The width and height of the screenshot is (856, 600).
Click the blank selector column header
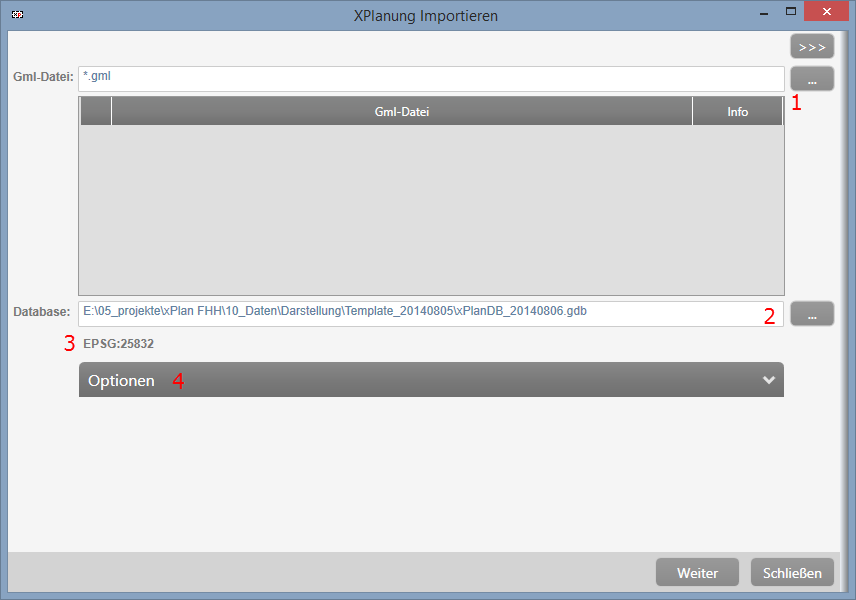point(95,112)
